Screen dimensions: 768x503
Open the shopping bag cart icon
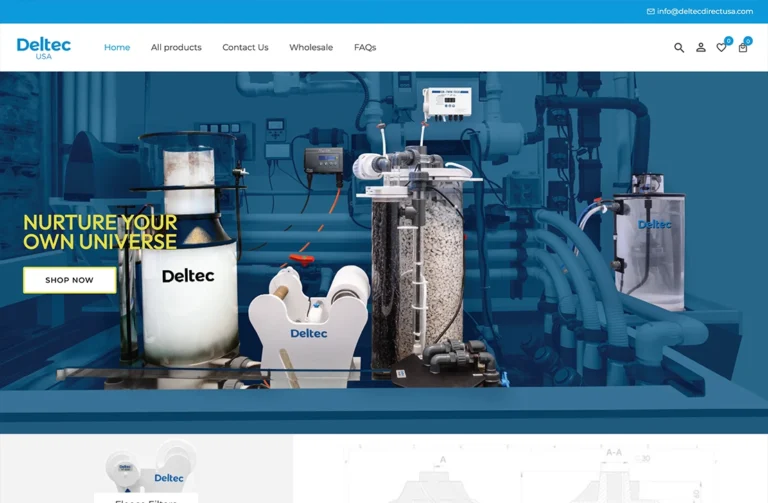click(x=743, y=48)
